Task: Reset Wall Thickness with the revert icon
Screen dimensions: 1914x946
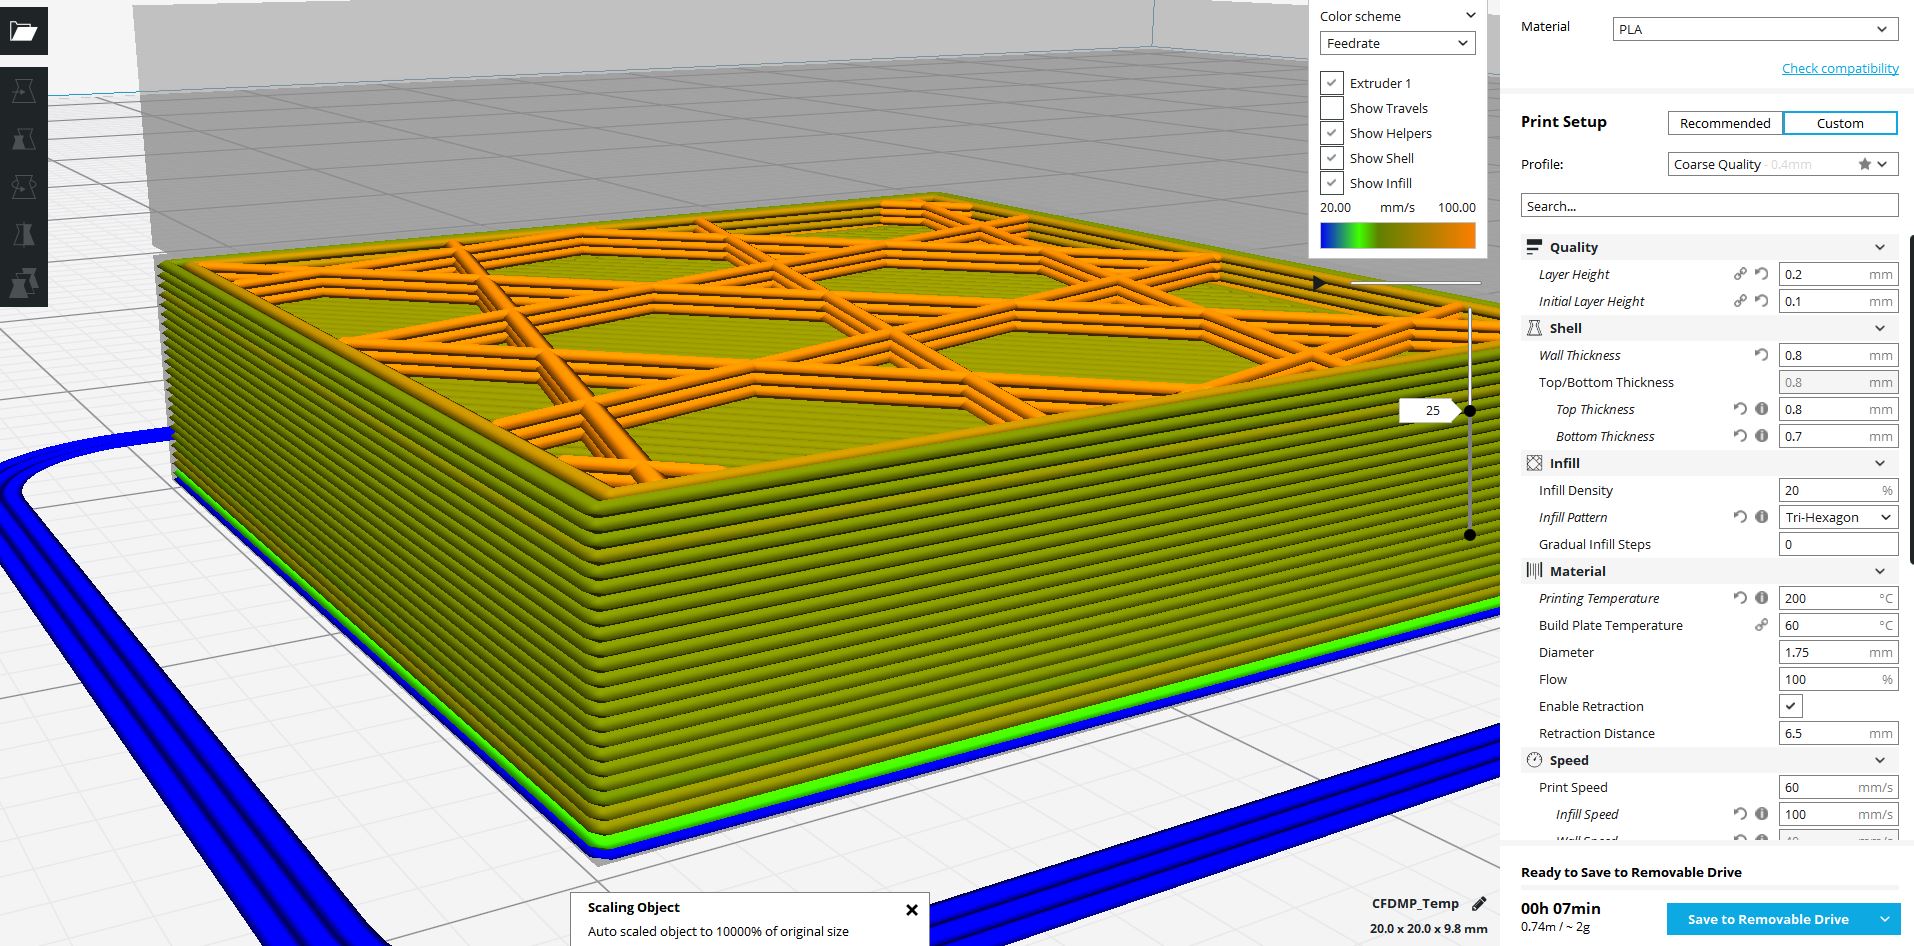Action: pos(1761,355)
